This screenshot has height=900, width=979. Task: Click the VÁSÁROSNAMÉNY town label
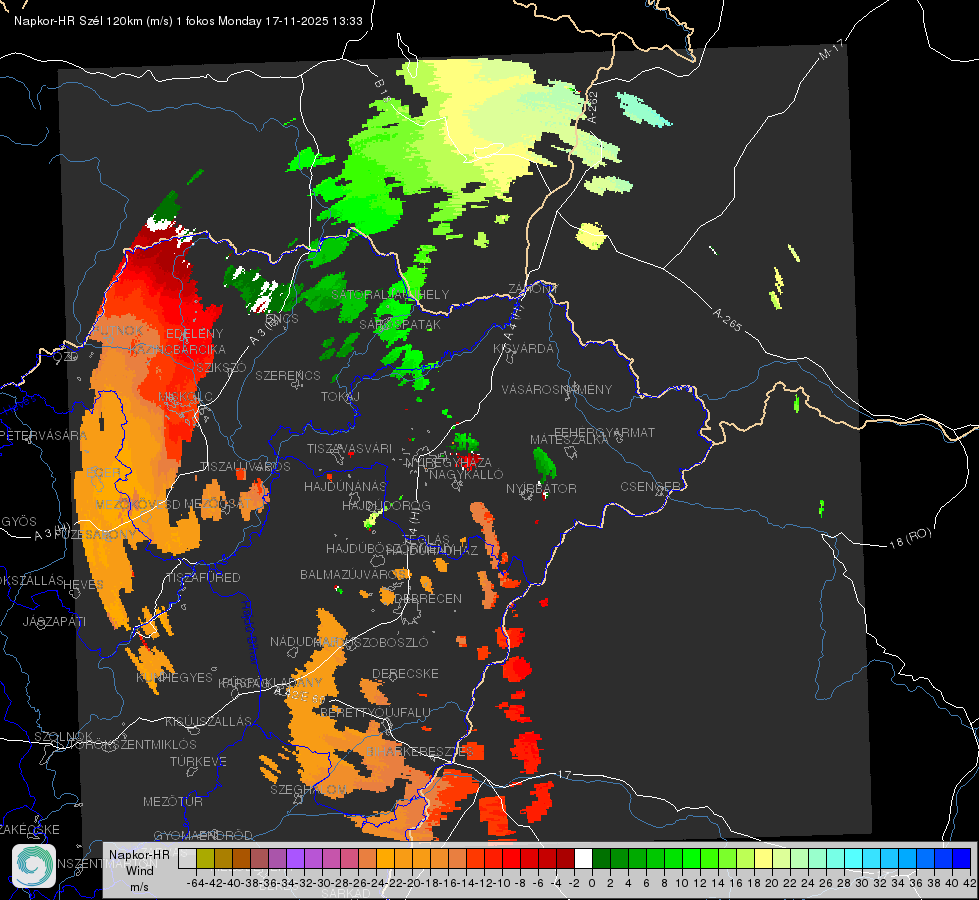point(557,389)
